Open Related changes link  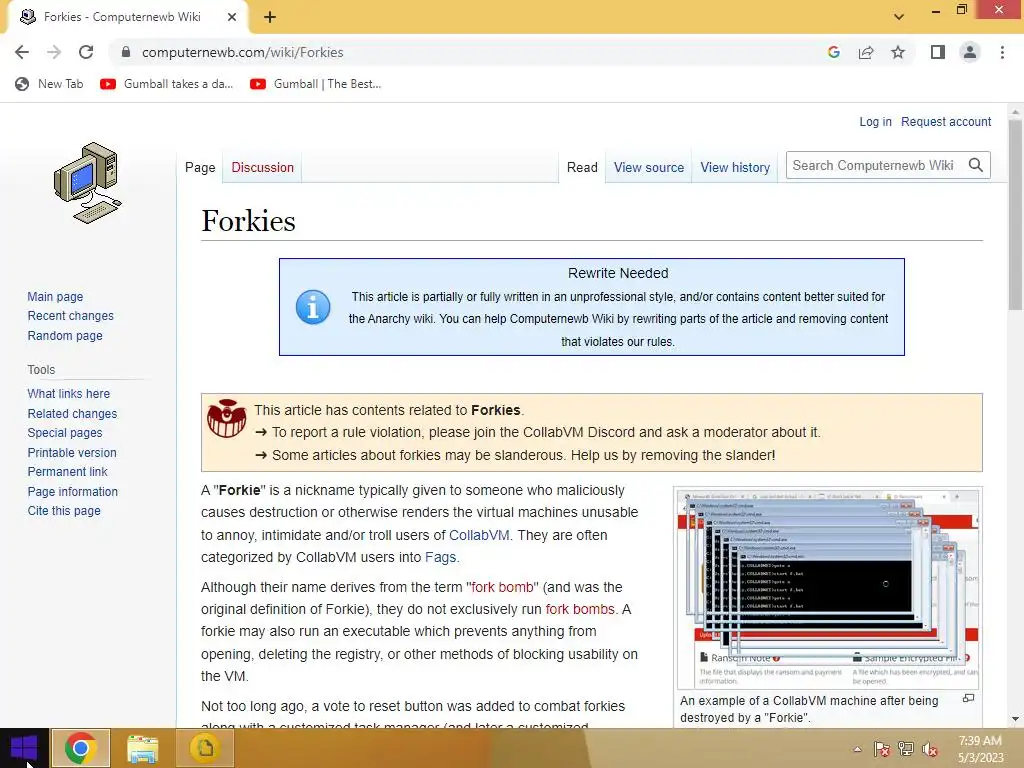pyautogui.click(x=72, y=413)
